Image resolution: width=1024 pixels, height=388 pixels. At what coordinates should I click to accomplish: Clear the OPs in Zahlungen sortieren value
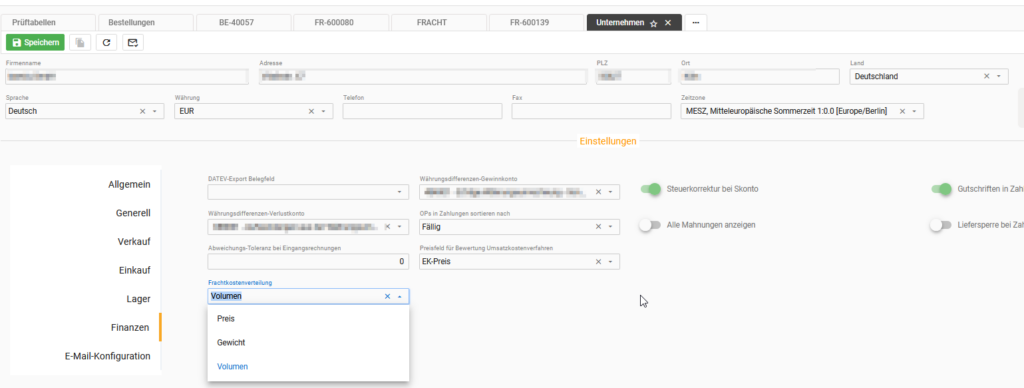click(598, 227)
